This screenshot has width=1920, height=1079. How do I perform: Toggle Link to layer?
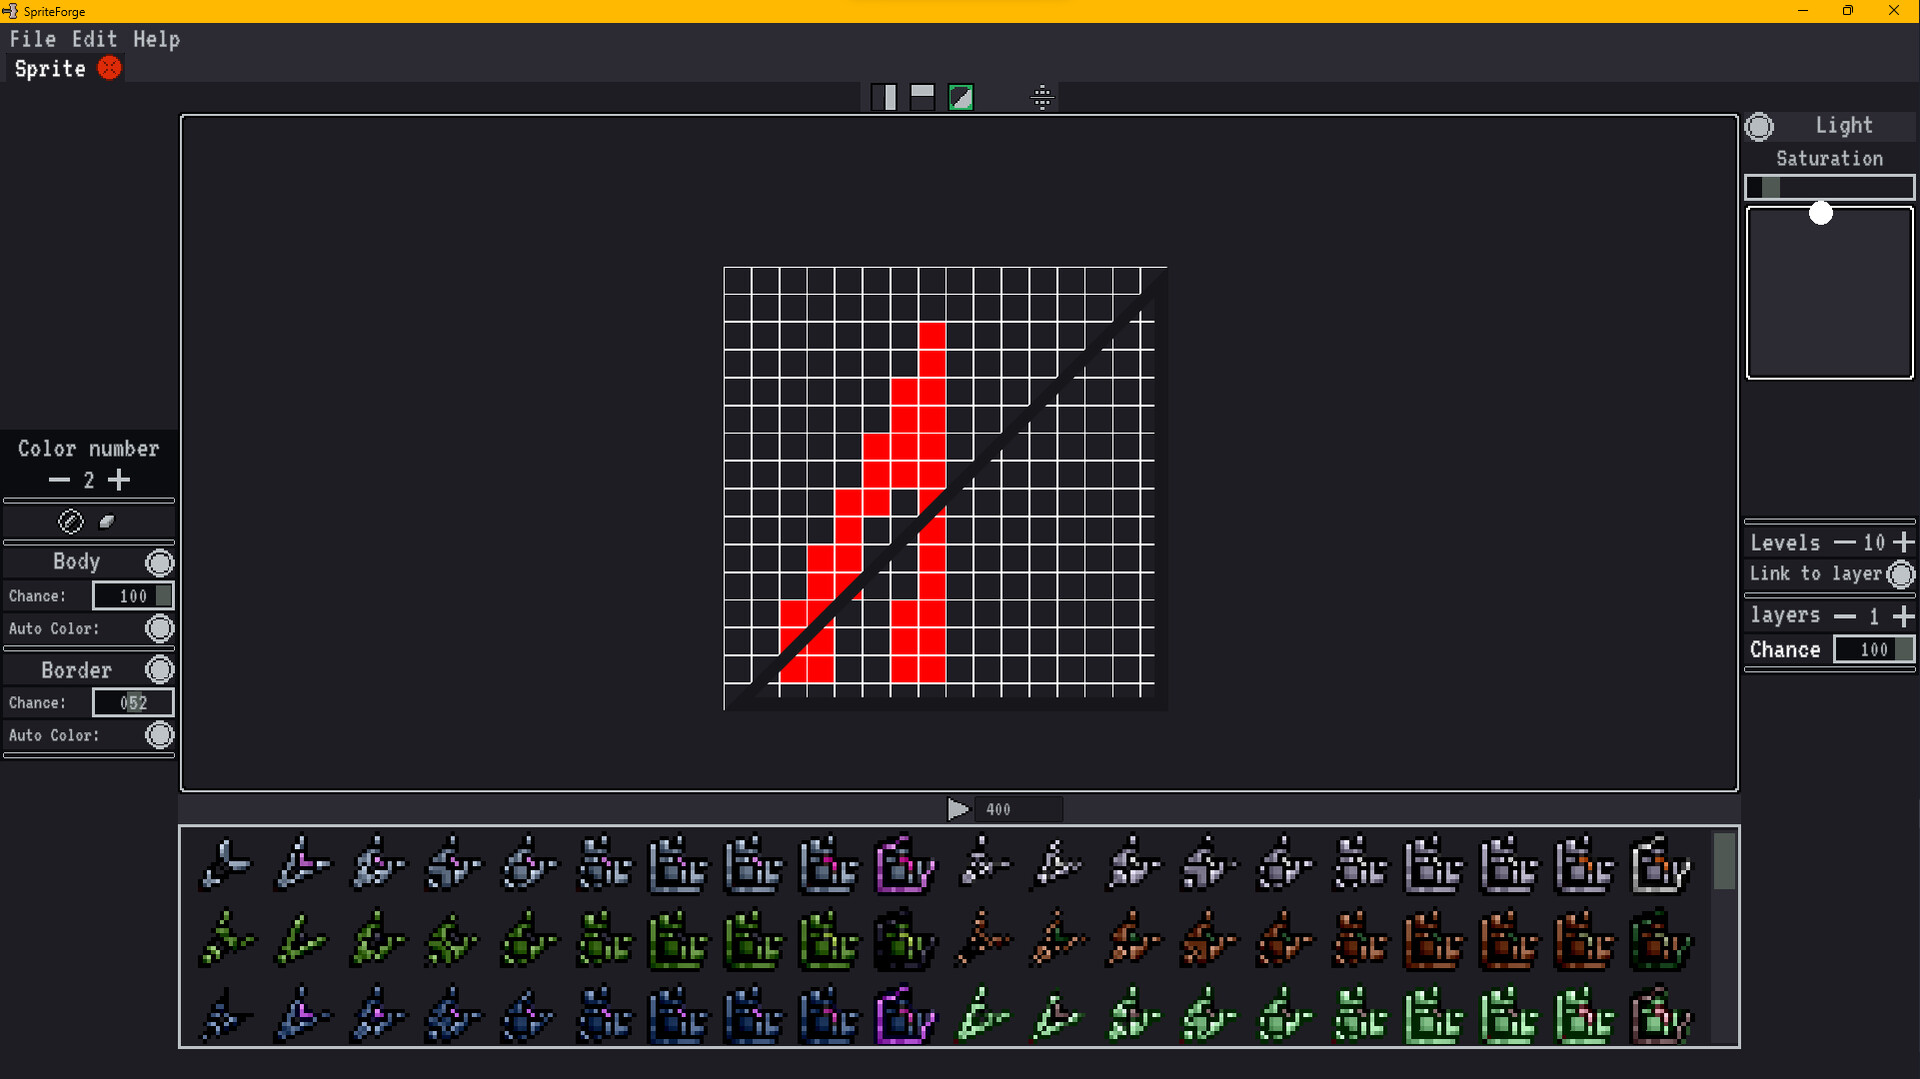coord(1902,574)
